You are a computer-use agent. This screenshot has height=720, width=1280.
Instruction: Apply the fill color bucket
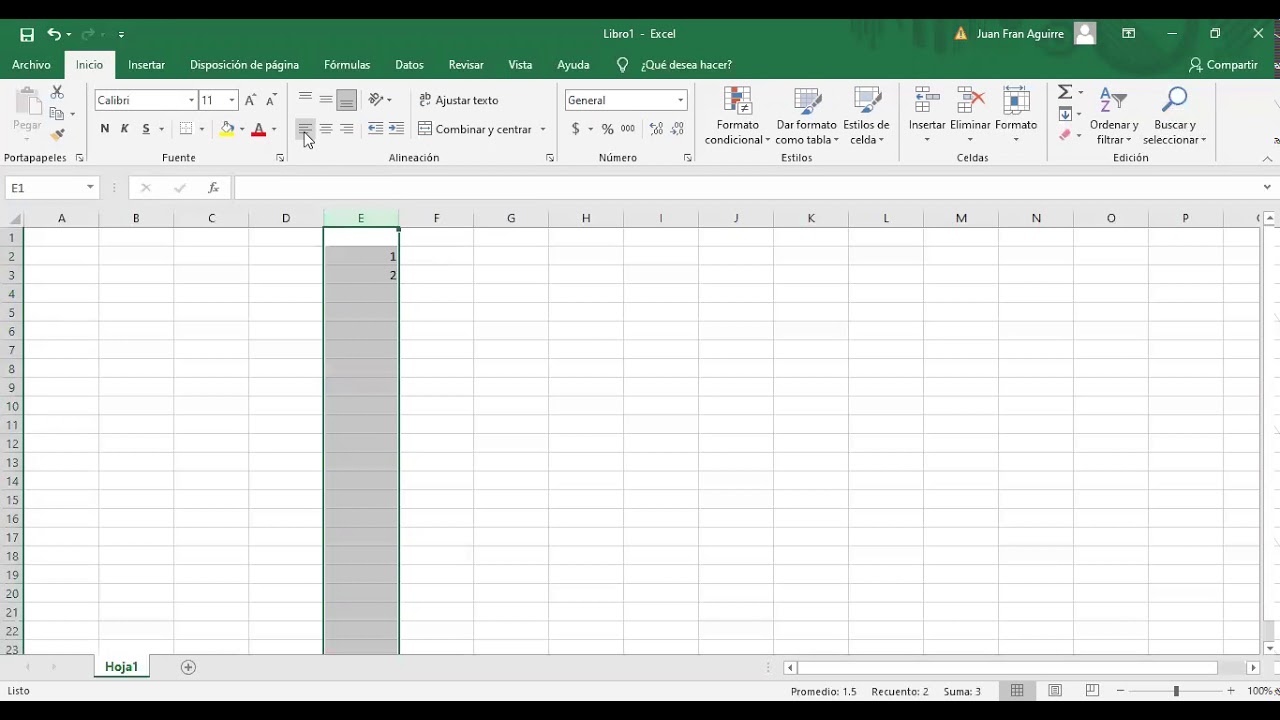(x=227, y=129)
